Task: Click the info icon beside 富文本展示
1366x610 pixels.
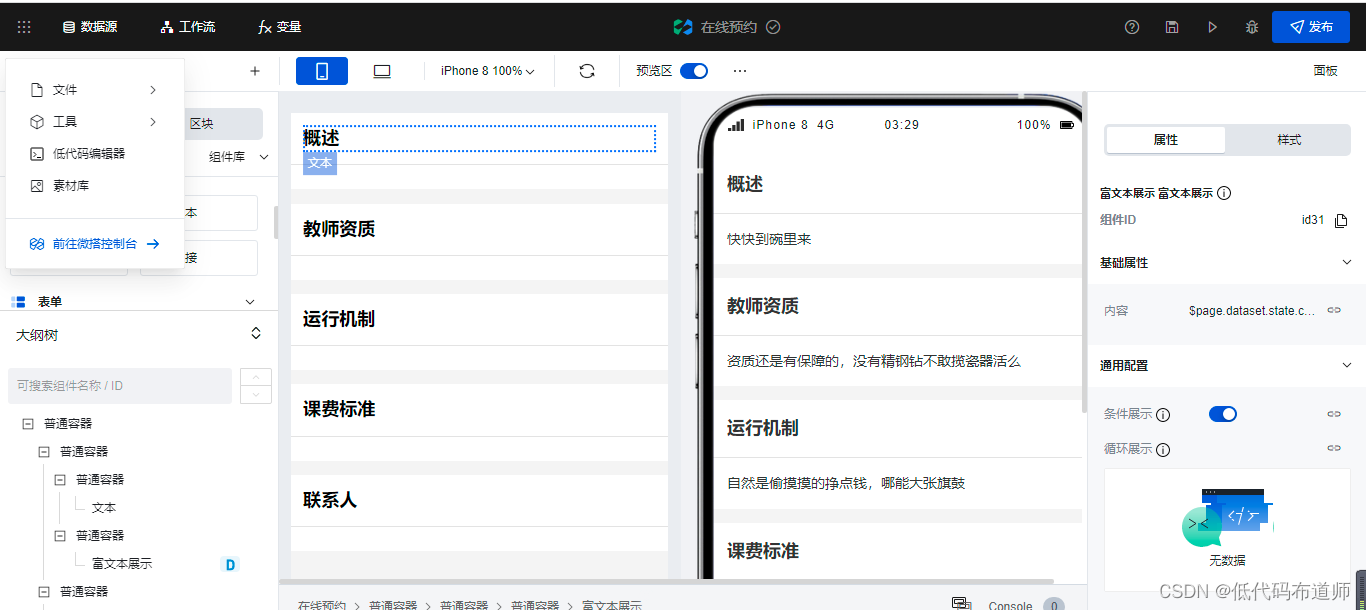Action: tap(1224, 193)
